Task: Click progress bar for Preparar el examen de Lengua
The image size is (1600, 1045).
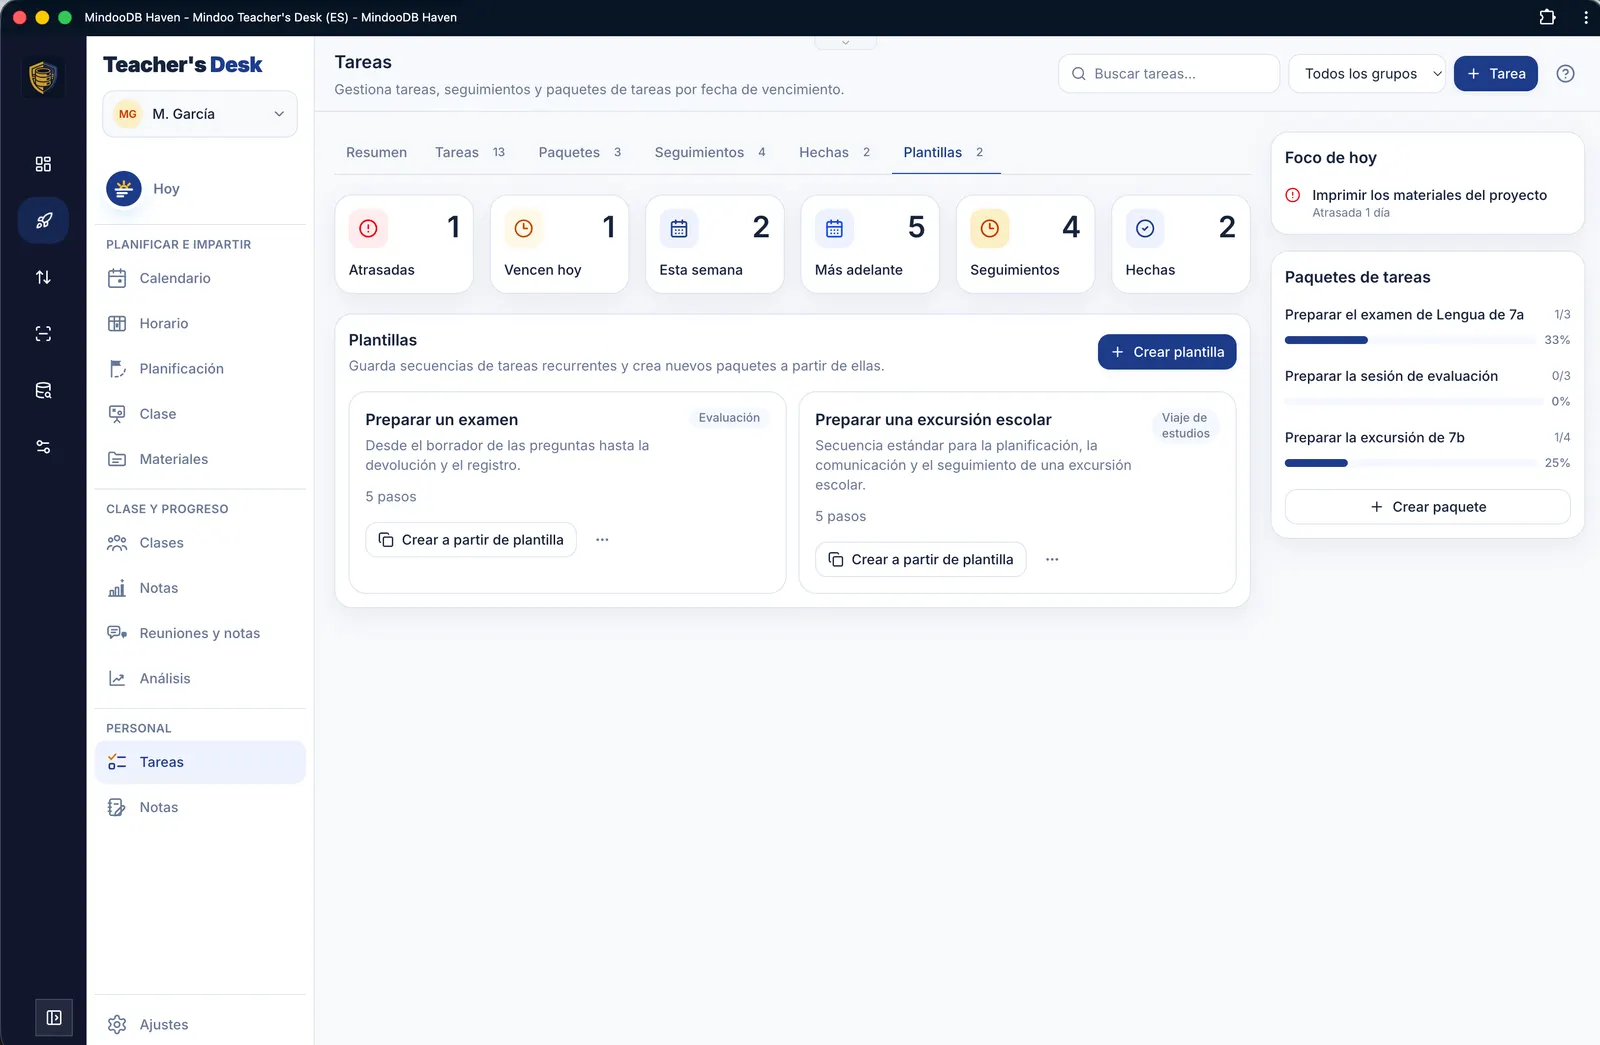Action: 1410,340
